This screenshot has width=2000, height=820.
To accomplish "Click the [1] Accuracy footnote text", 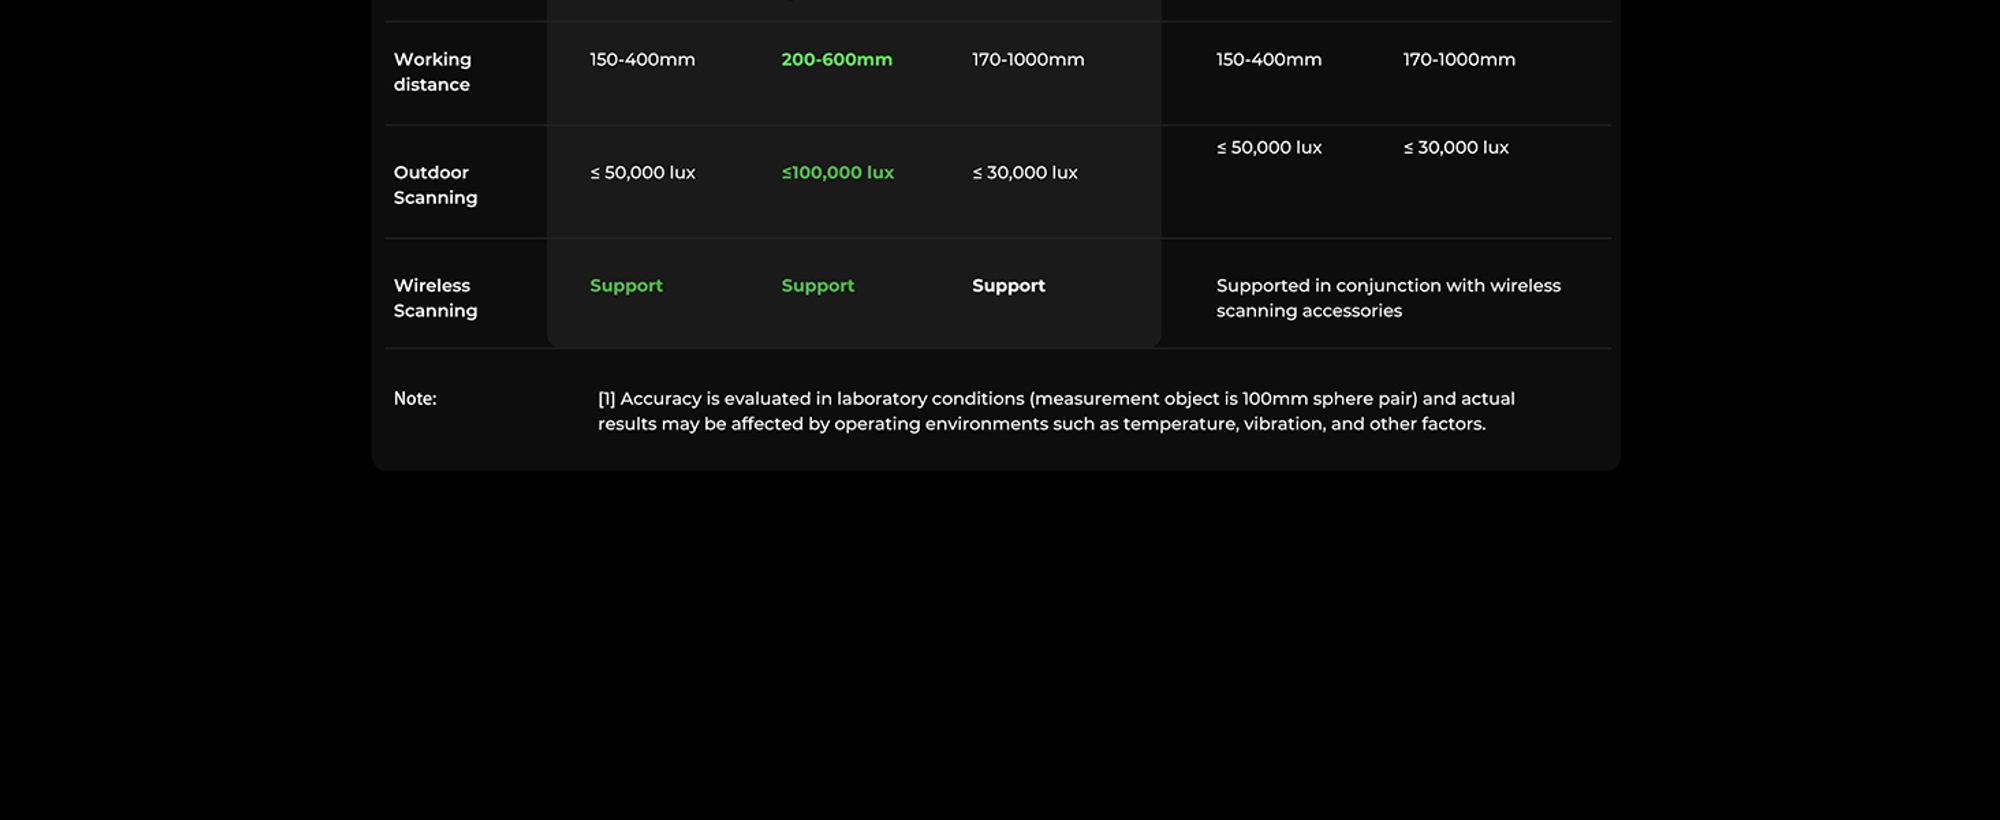I will (1056, 411).
